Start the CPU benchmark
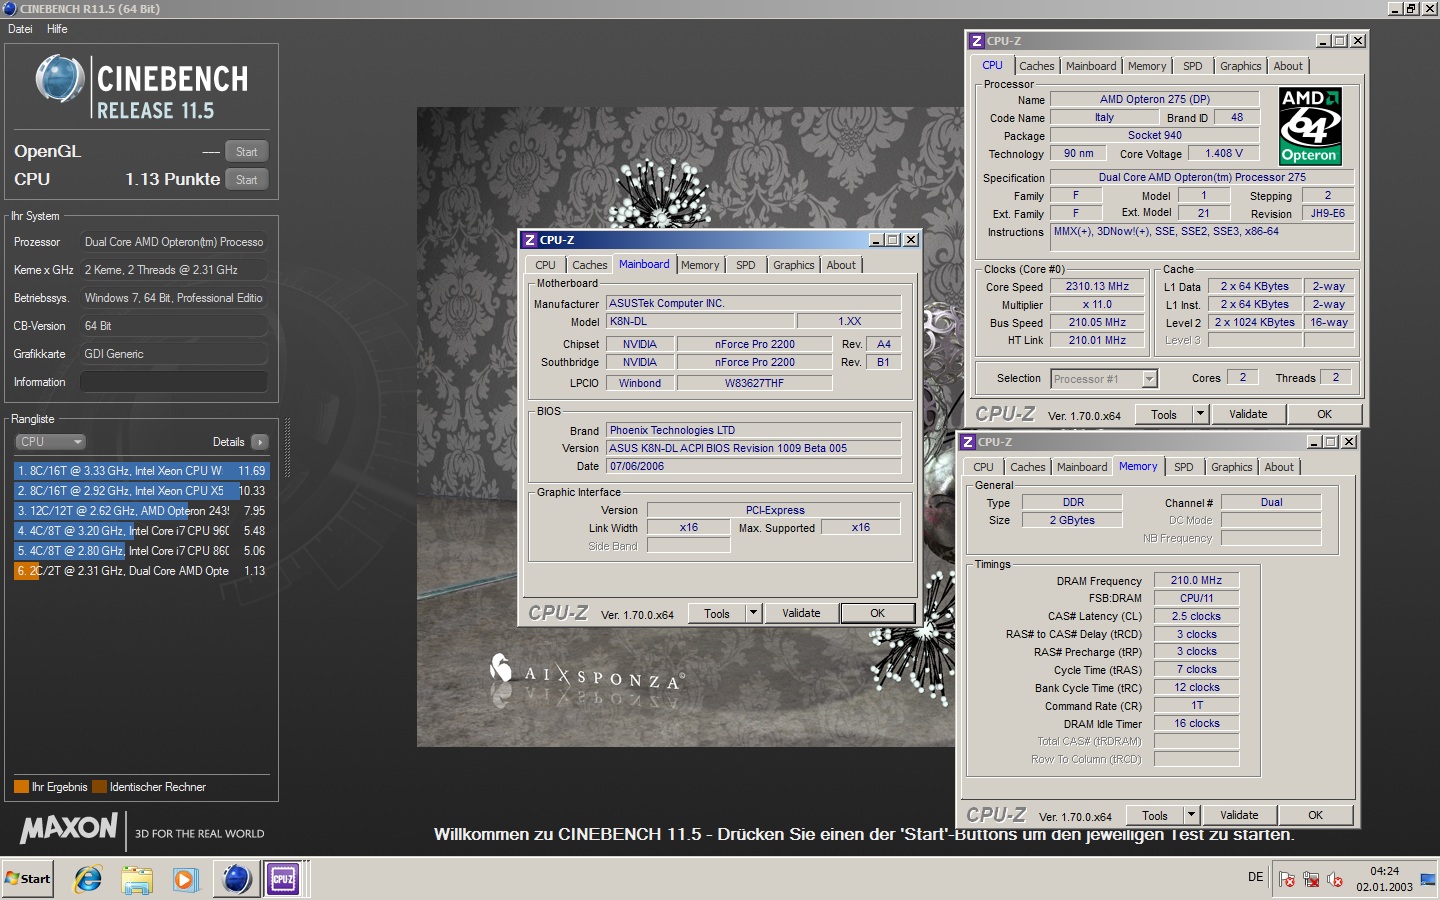This screenshot has height=900, width=1440. tap(246, 180)
